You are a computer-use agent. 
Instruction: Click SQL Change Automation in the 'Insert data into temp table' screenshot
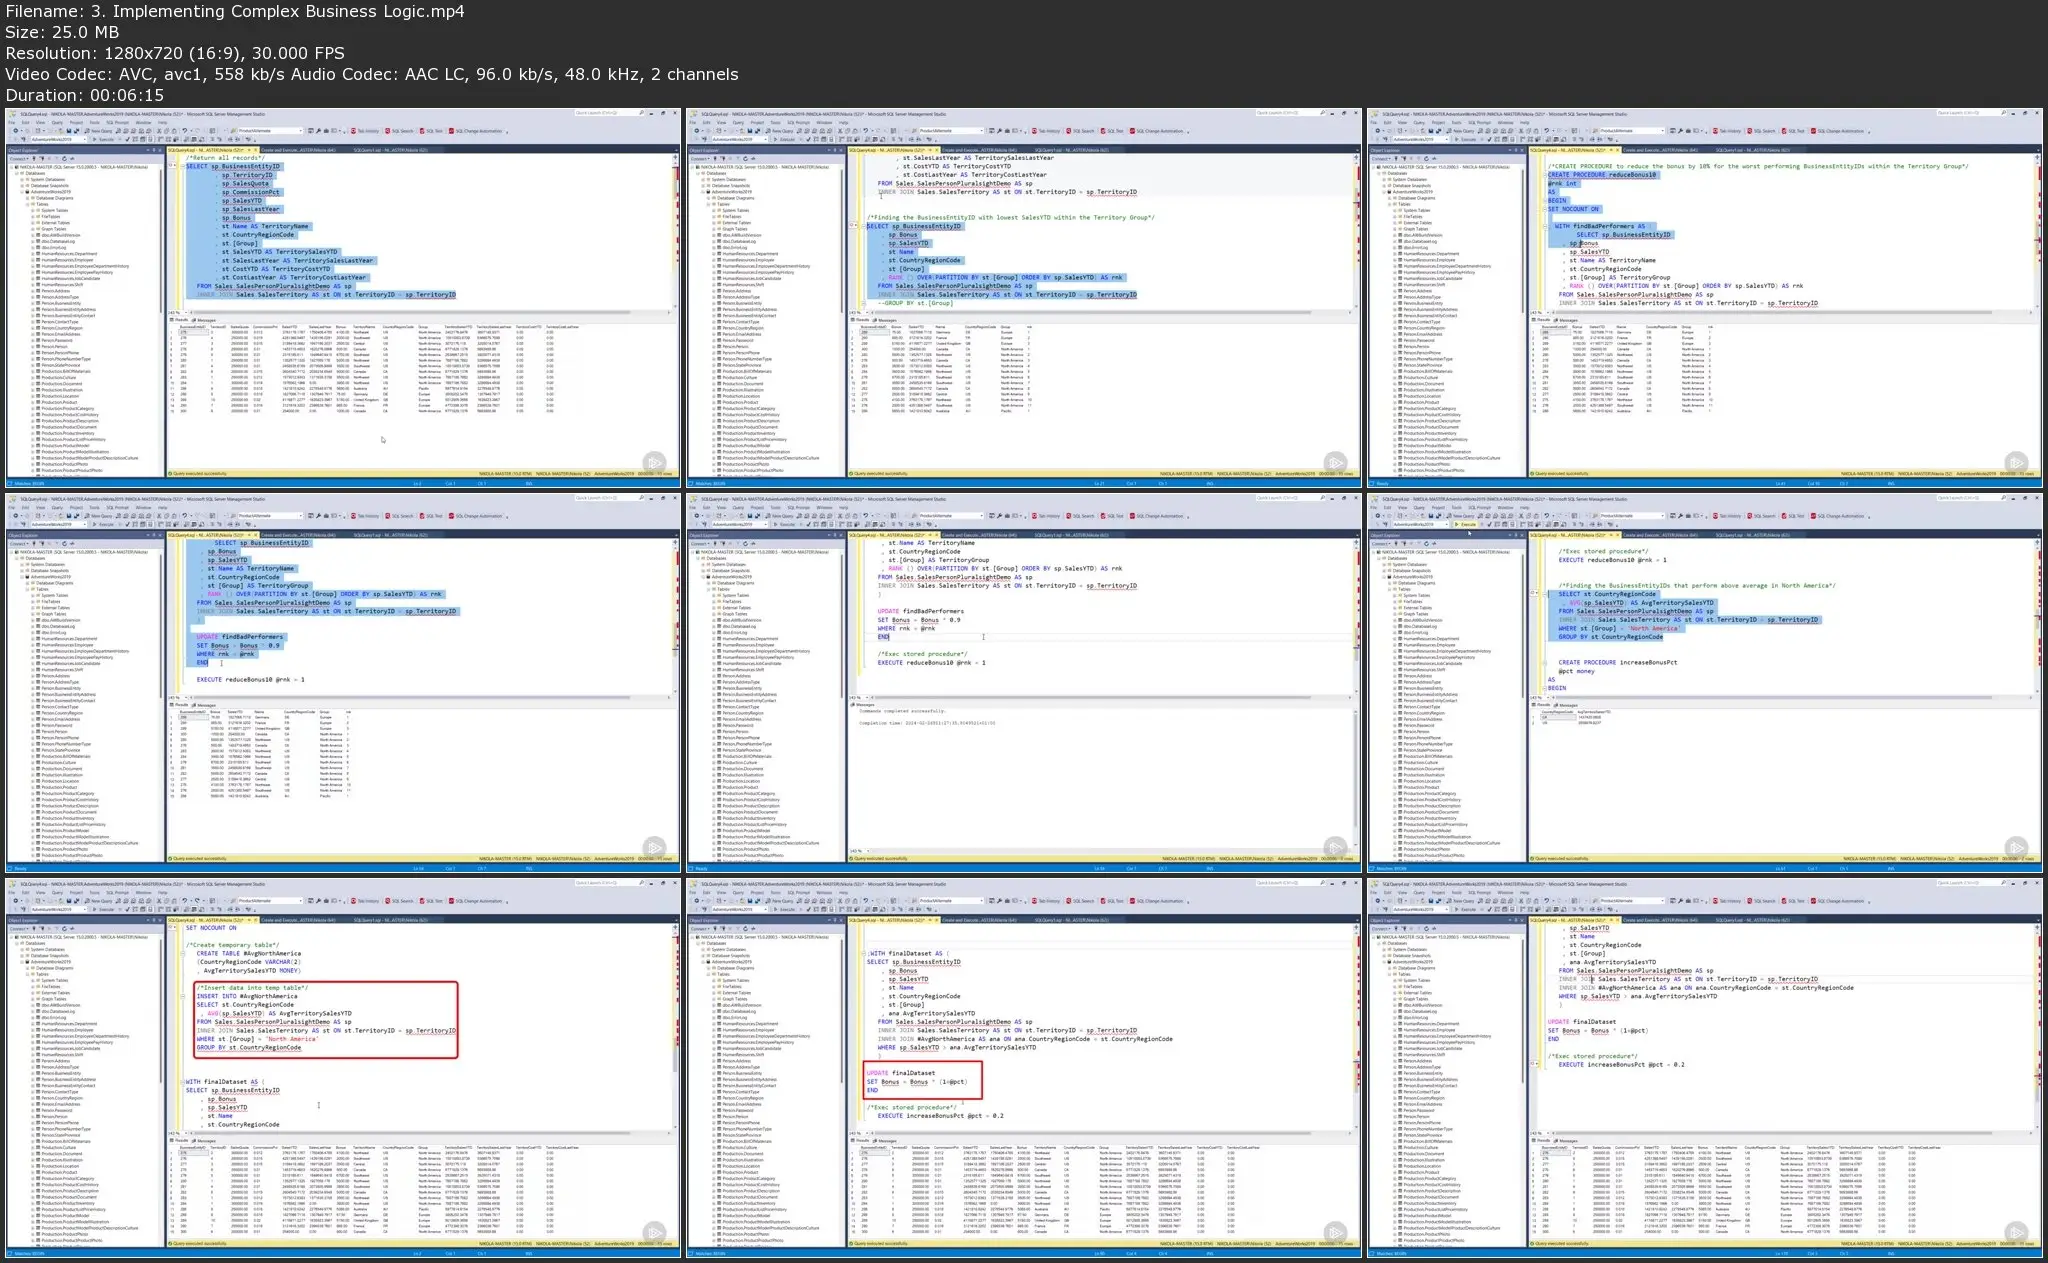coord(478,901)
